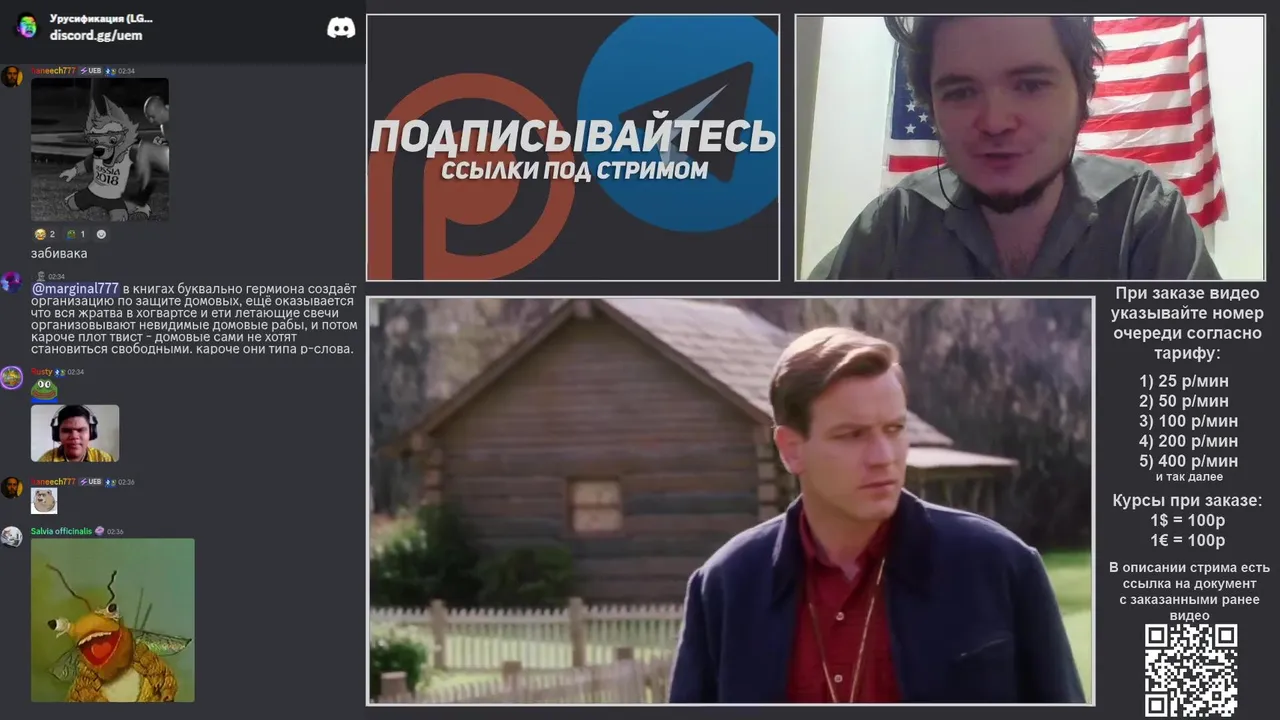This screenshot has height=720, width=1280.
Task: Click the username Rusty
Action: click(x=41, y=372)
